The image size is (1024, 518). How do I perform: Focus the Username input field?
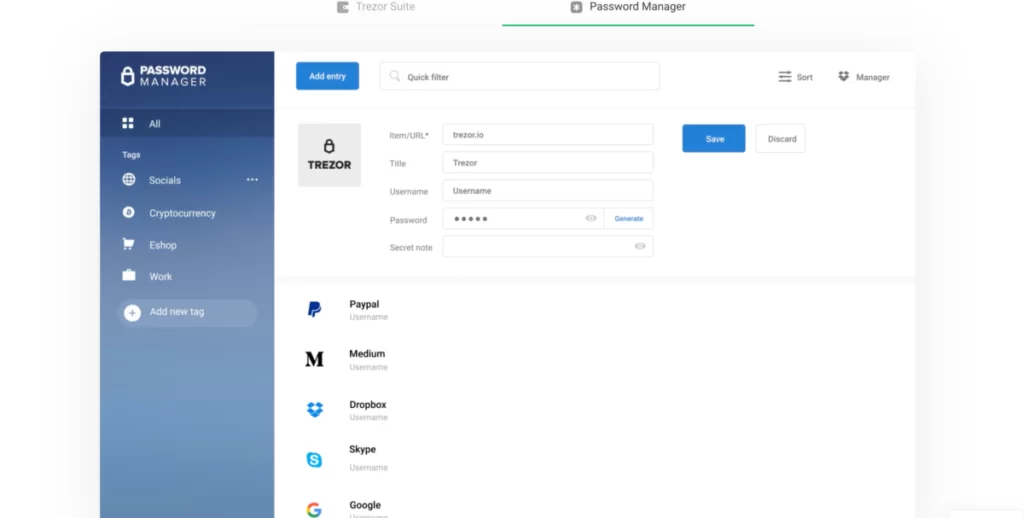point(547,191)
